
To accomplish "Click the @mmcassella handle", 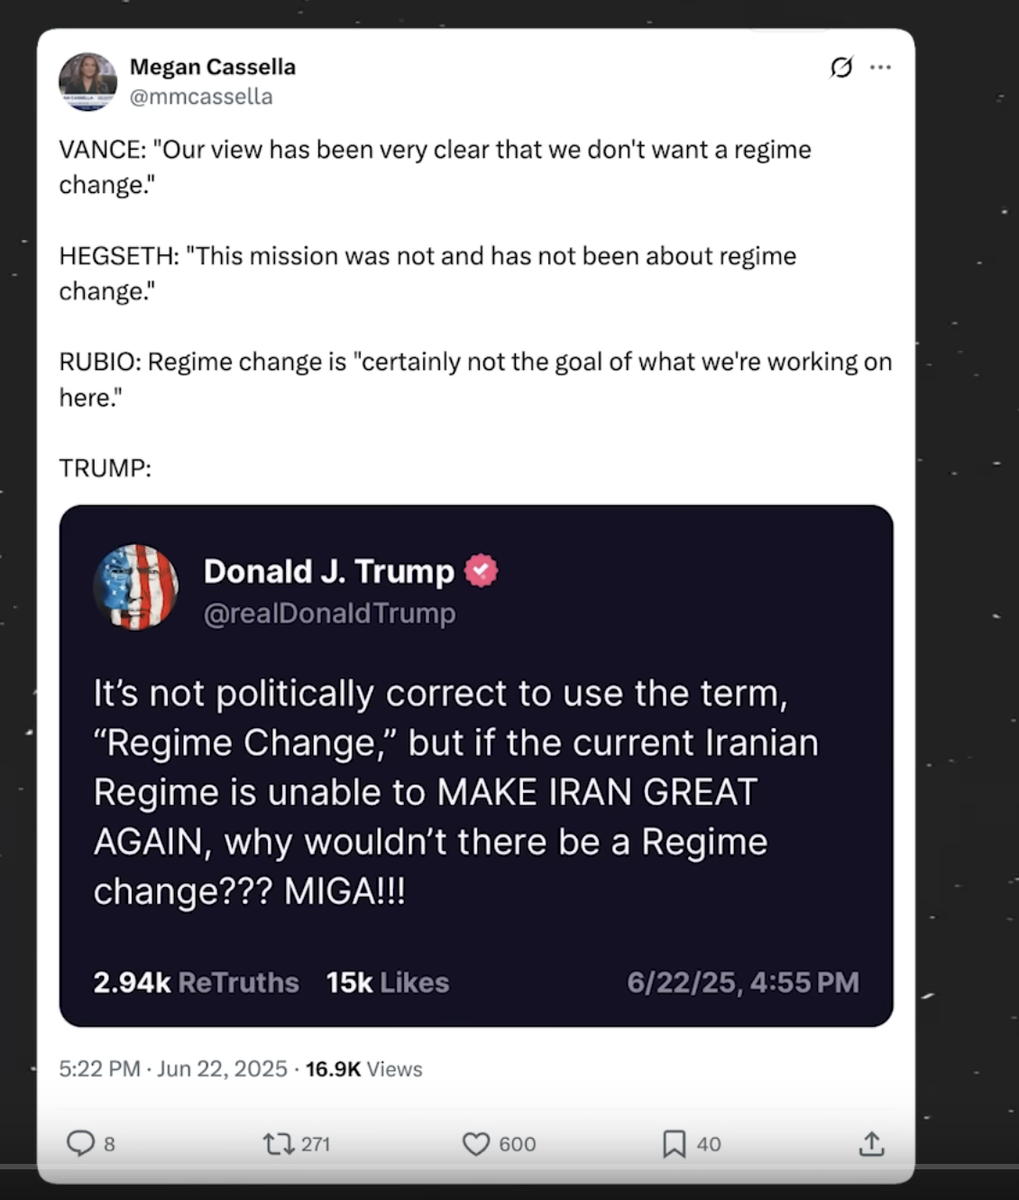I will pos(201,96).
